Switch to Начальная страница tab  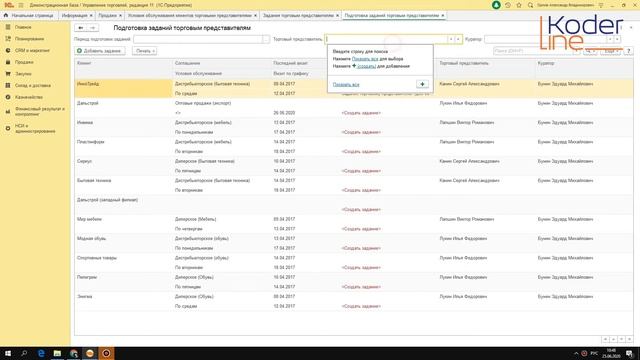pos(29,16)
